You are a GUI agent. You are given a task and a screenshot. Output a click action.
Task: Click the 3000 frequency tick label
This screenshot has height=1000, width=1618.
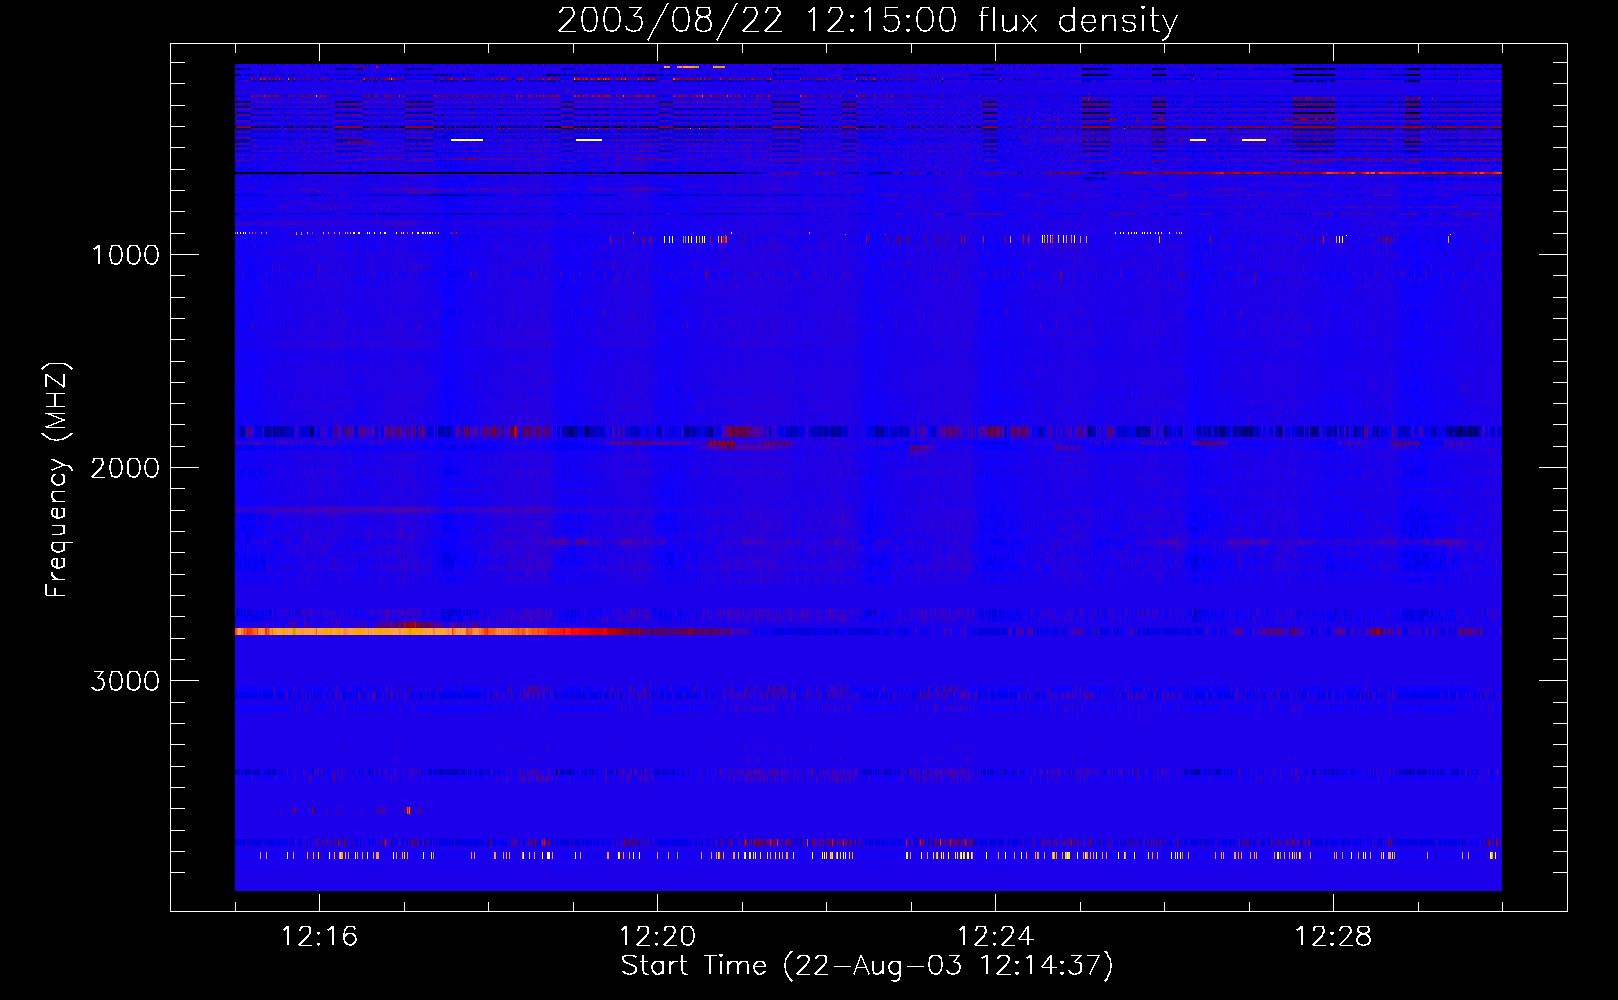pos(125,681)
